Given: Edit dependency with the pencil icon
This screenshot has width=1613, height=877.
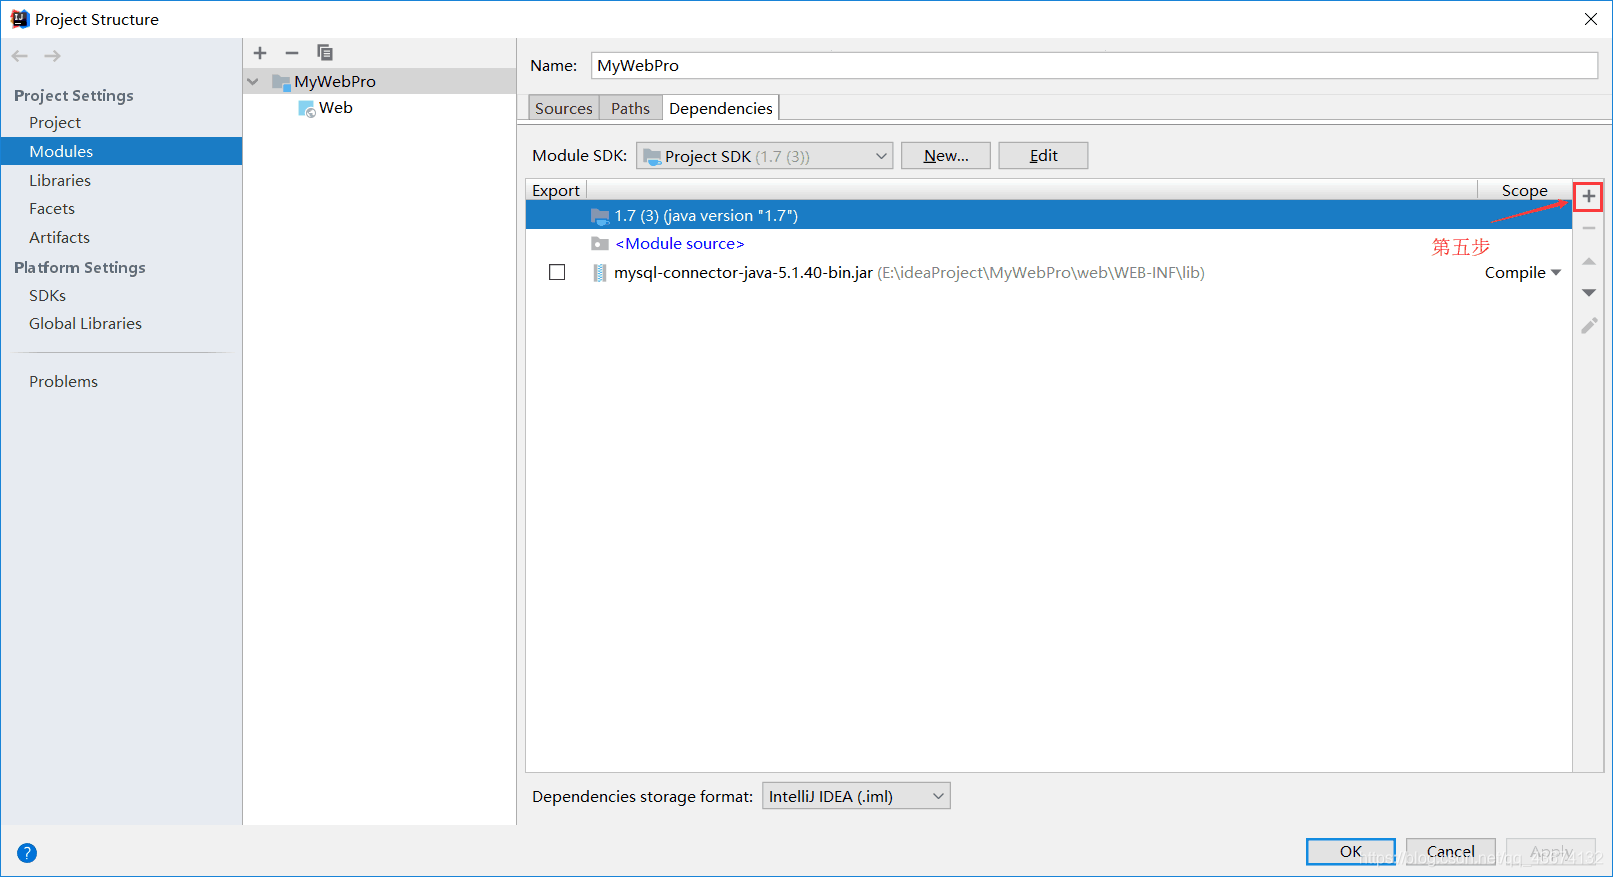Looking at the screenshot, I should 1588,325.
